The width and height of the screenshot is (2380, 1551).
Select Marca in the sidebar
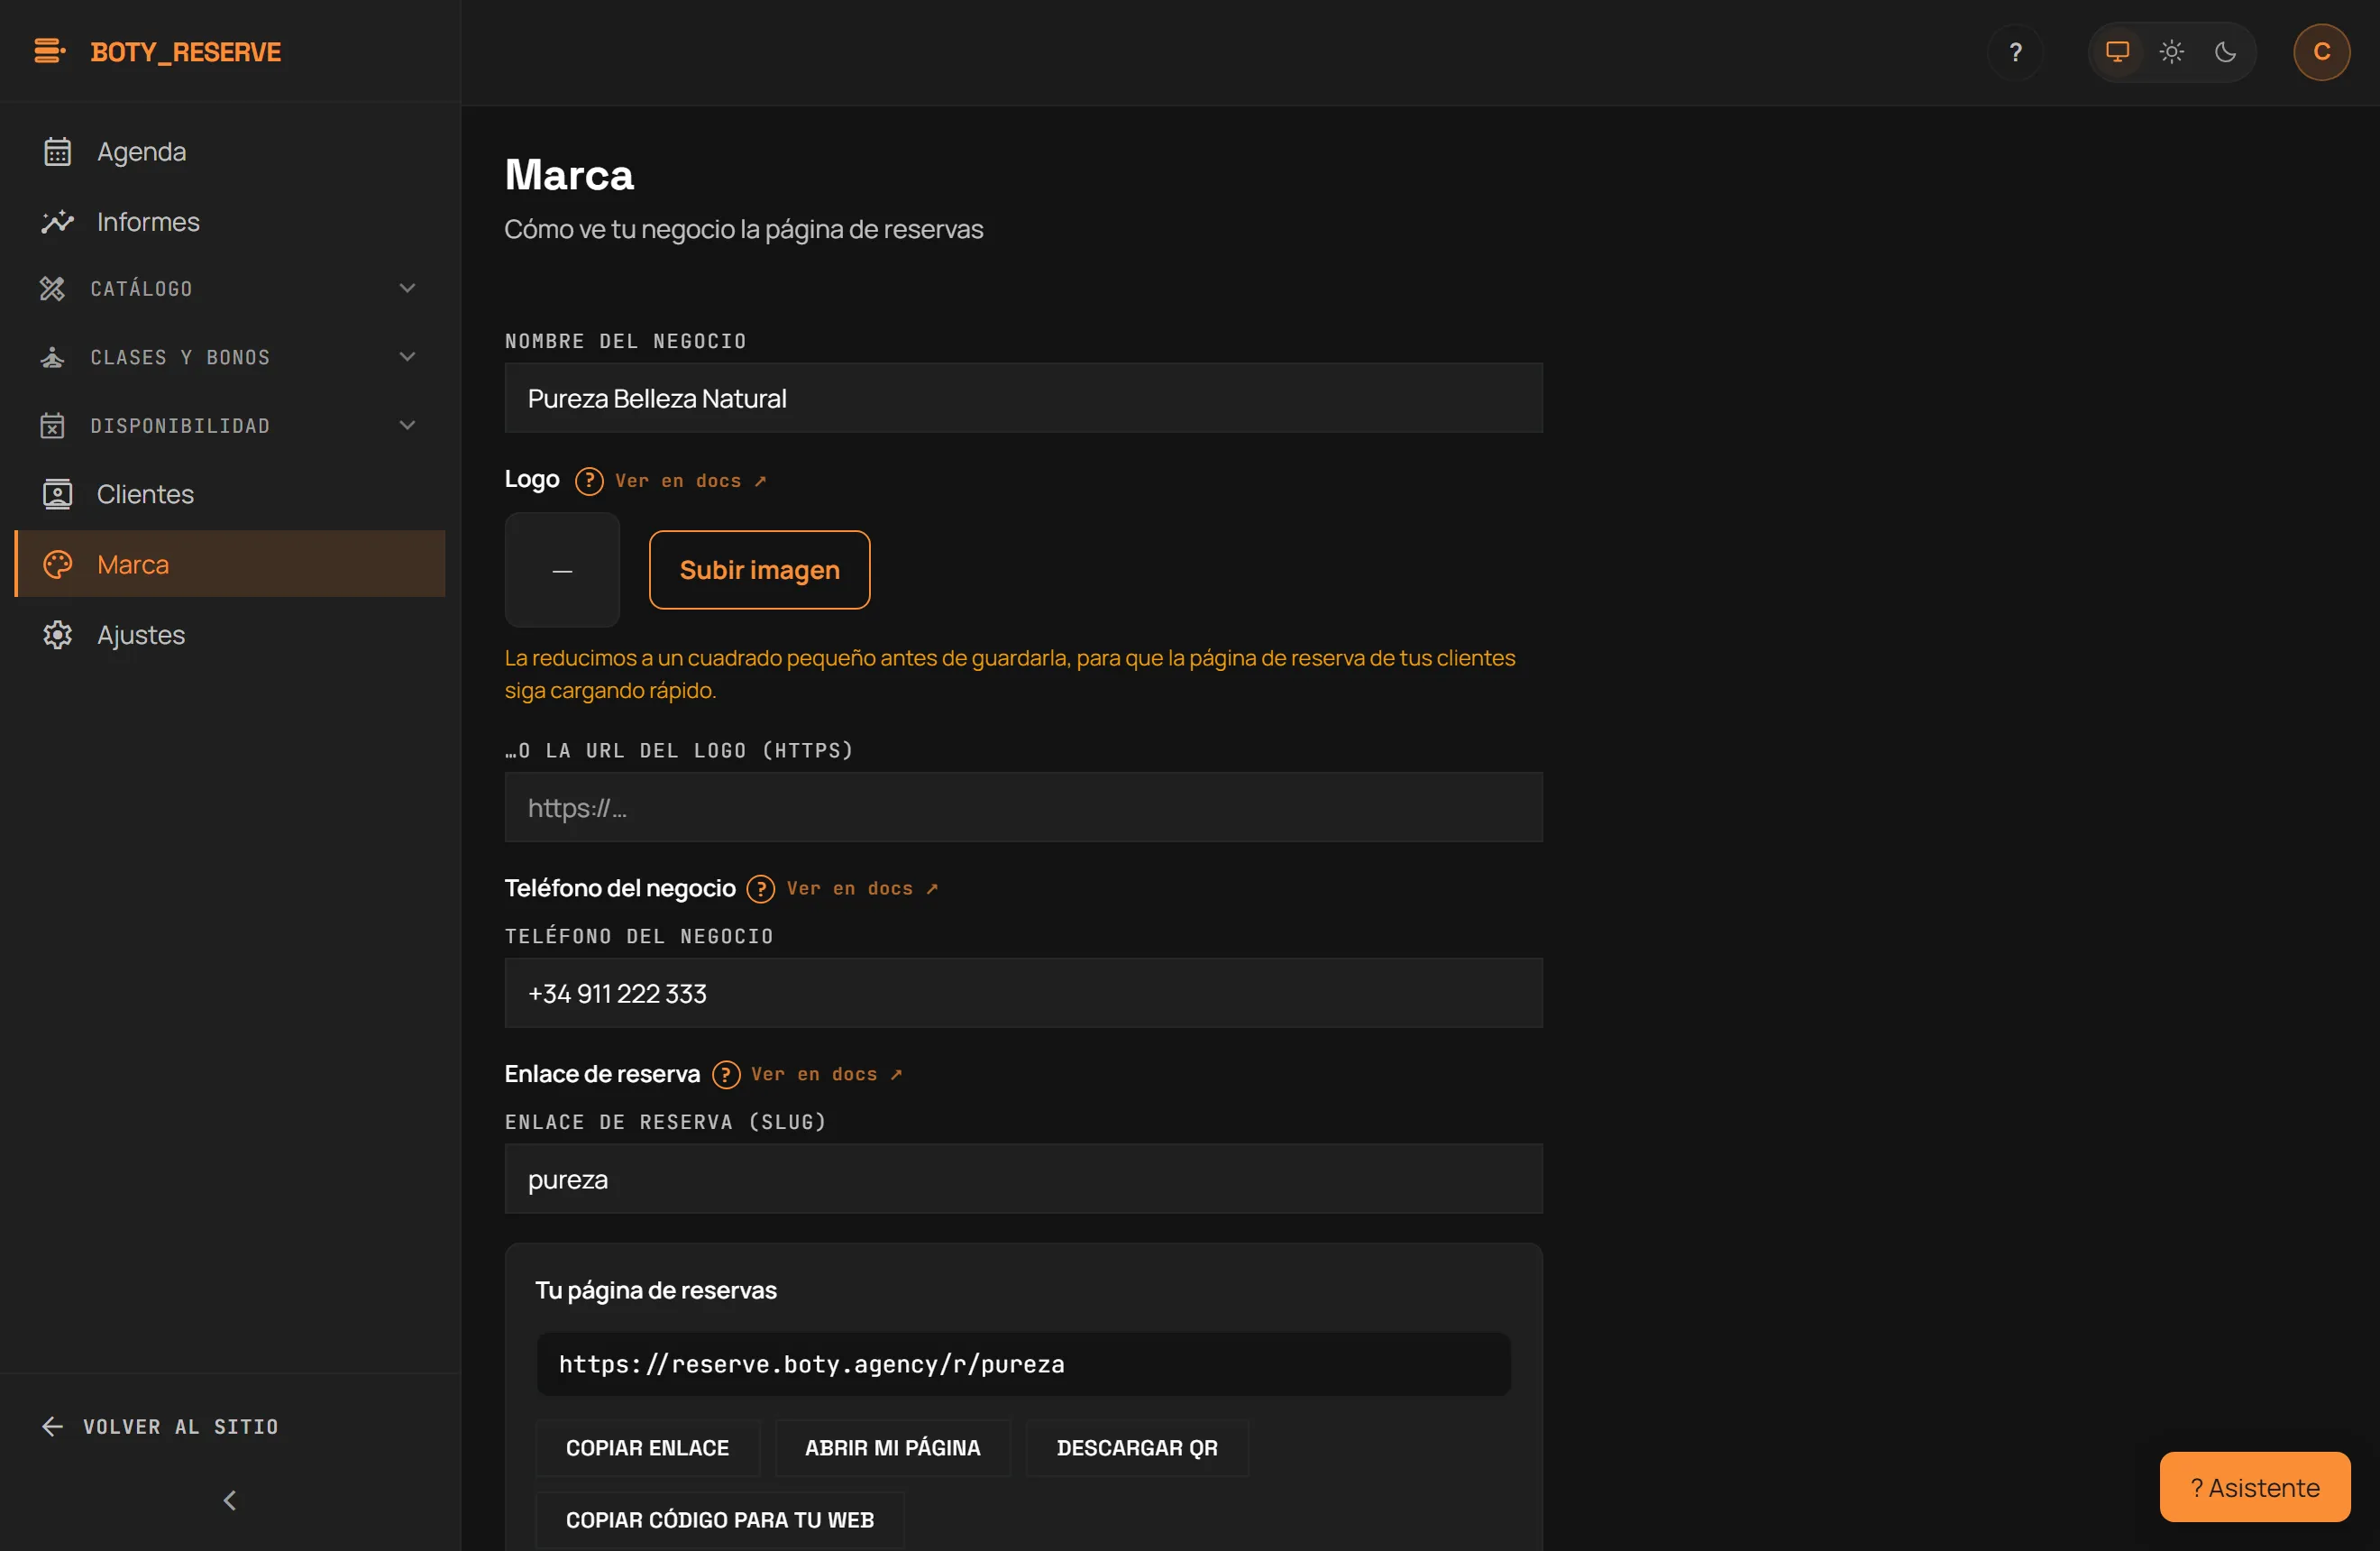[x=230, y=564]
